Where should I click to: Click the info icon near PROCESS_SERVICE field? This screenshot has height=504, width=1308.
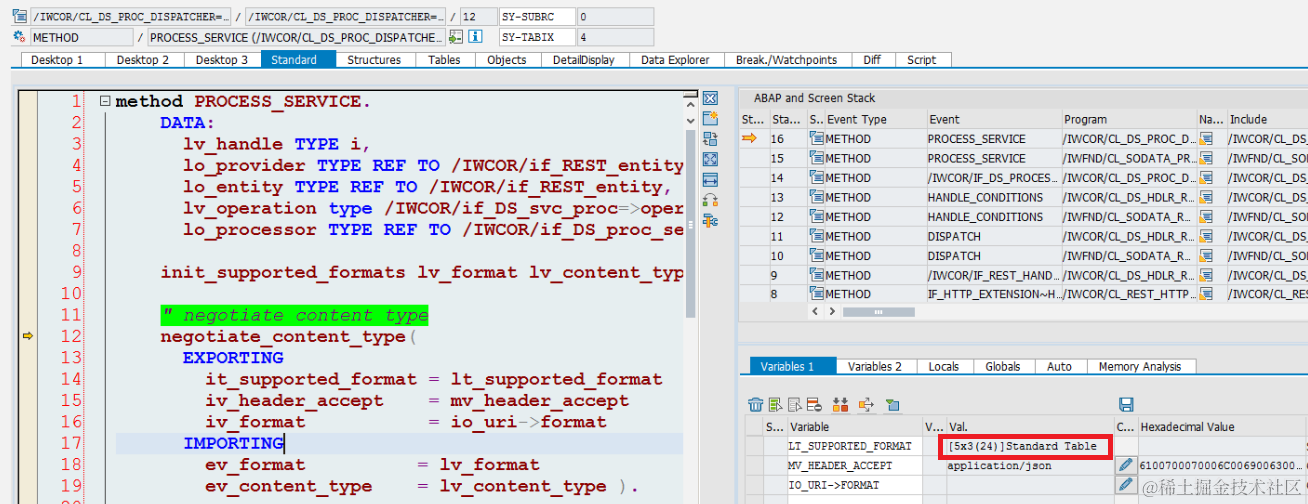(x=476, y=37)
